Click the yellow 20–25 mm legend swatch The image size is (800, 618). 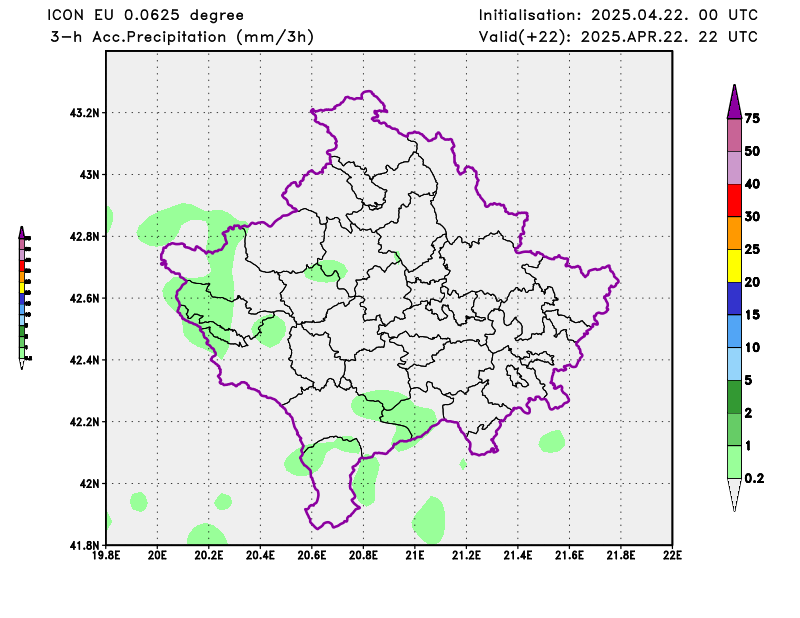pos(734,266)
